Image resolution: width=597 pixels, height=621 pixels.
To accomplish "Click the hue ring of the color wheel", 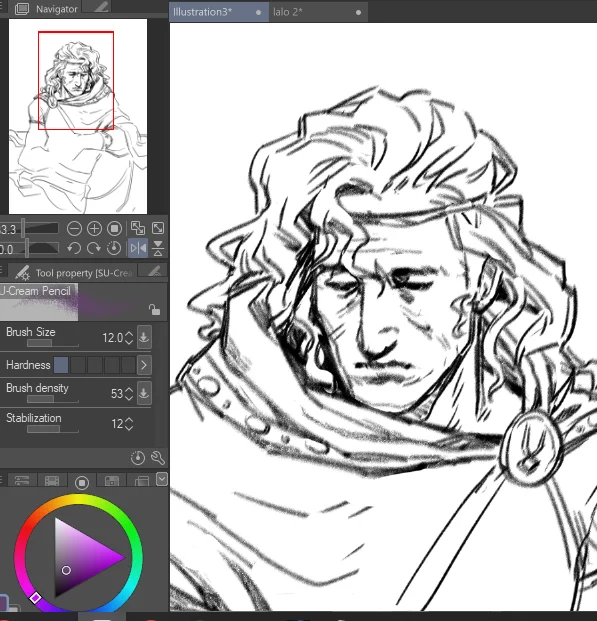I will tap(78, 499).
